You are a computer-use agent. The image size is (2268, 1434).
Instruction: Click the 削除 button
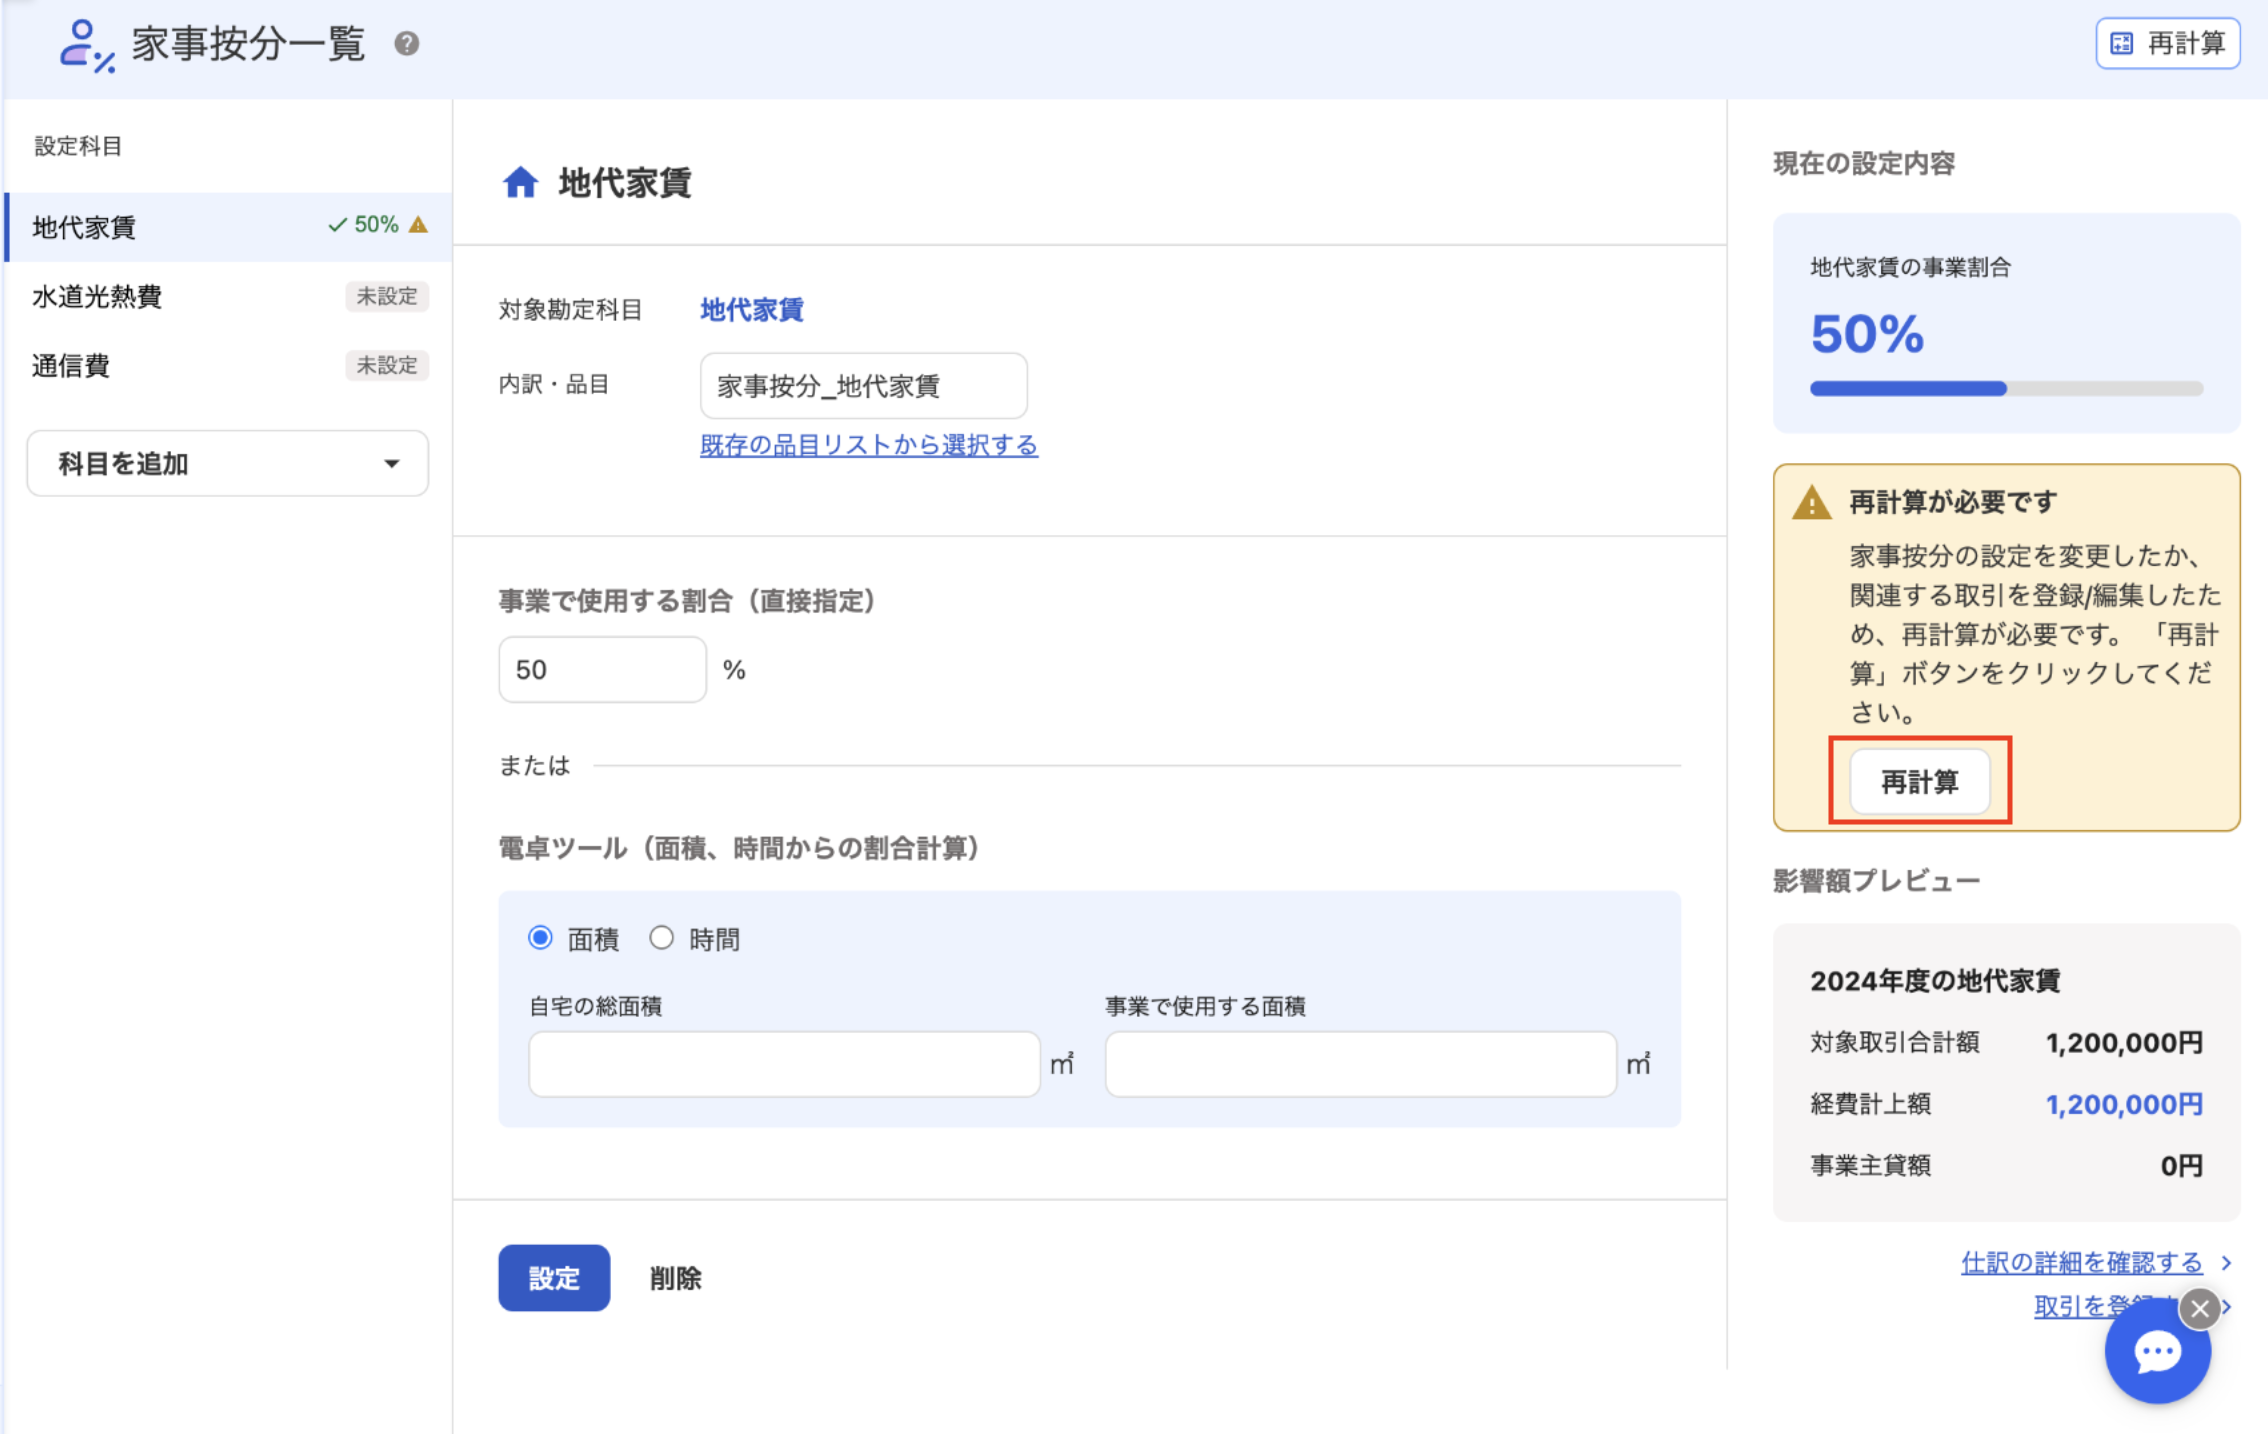(x=676, y=1278)
